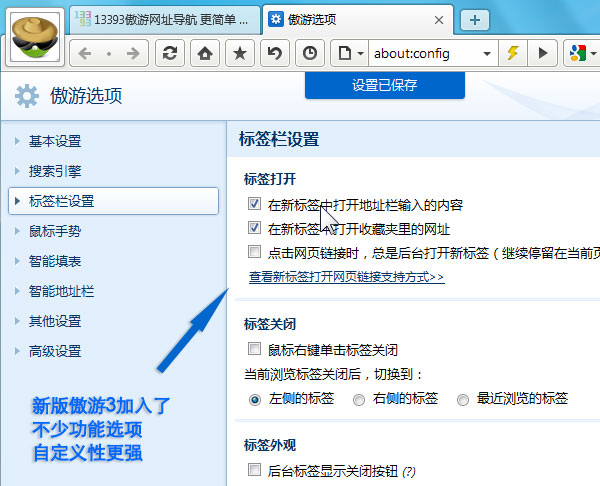The image size is (600, 486).
Task: Open favorites with the star icon
Action: (x=240, y=53)
